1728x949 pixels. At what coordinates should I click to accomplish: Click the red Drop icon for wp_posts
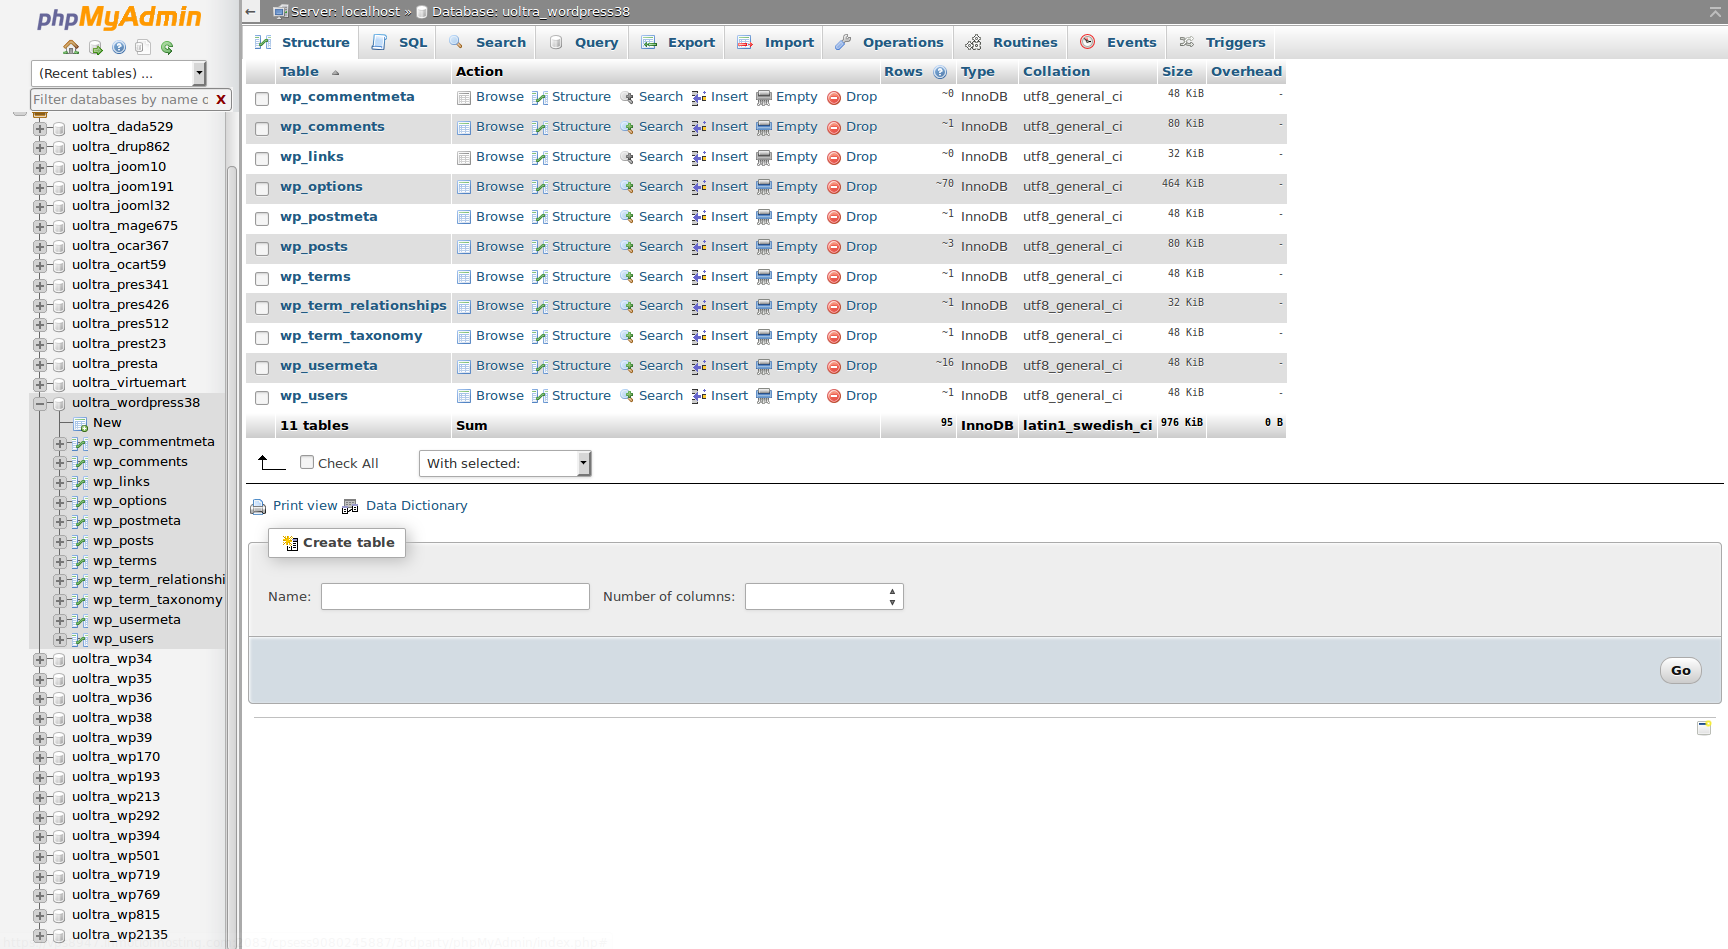[834, 247]
